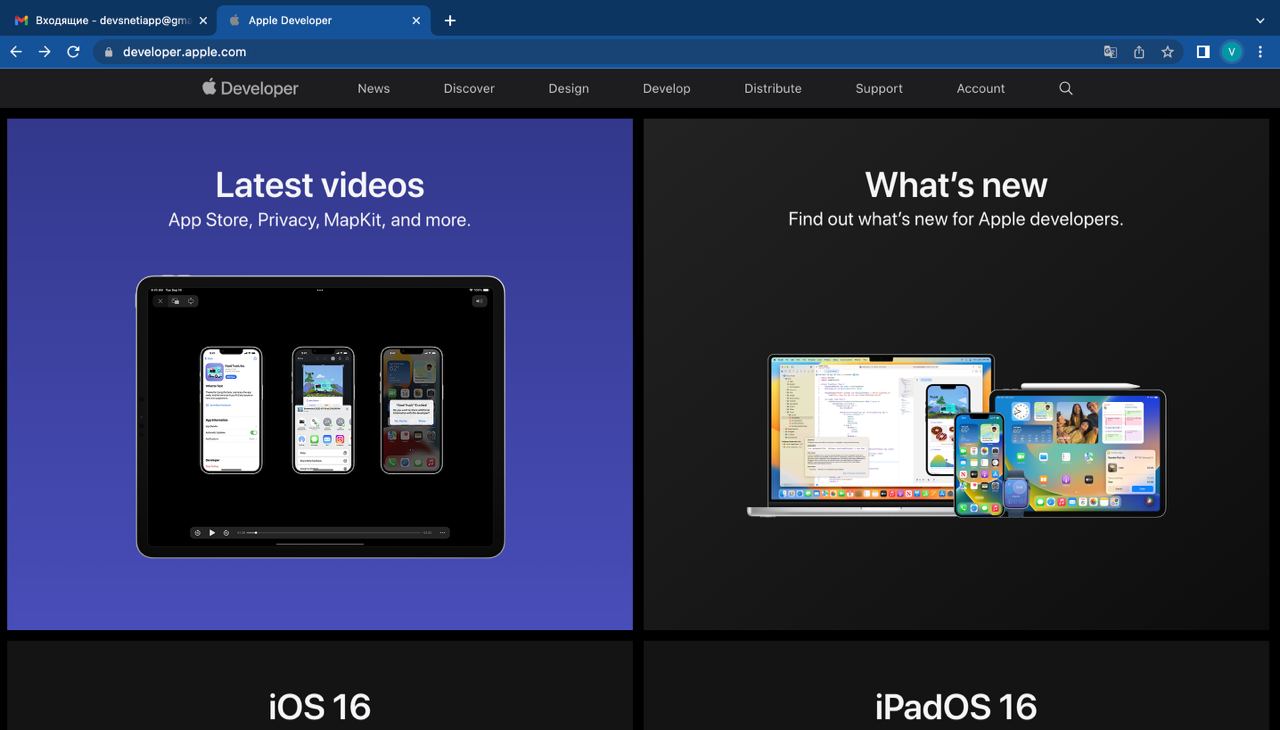
Task: Click the MacBook and devices image
Action: click(x=956, y=435)
